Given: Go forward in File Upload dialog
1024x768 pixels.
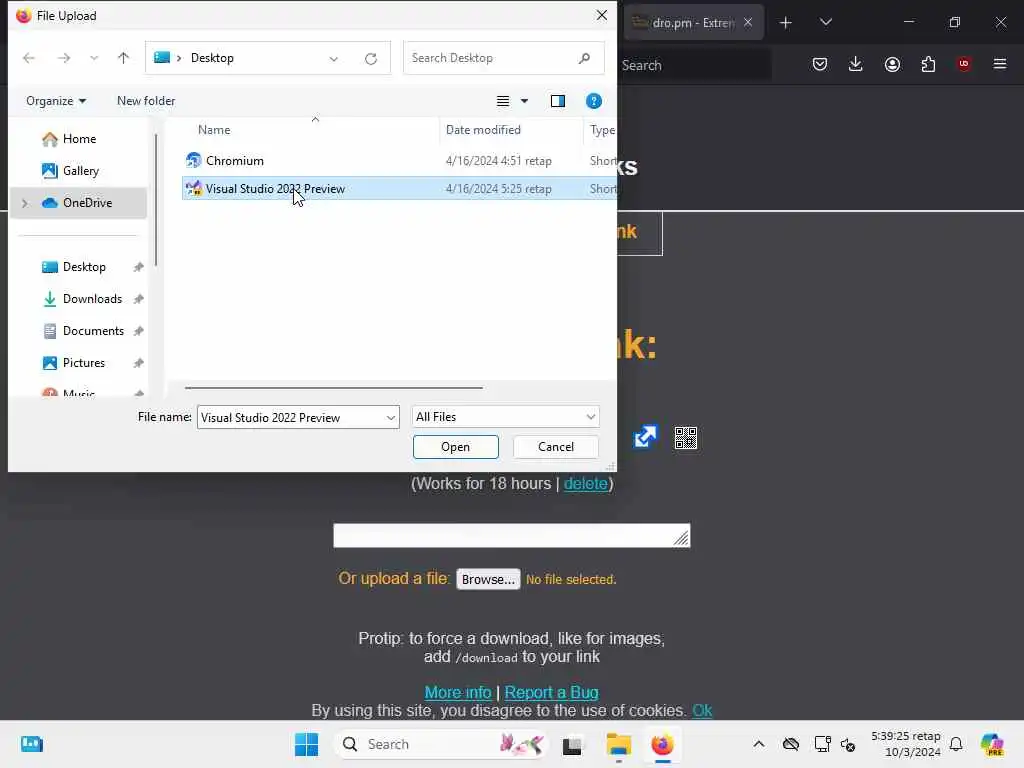Looking at the screenshot, I should click(63, 58).
